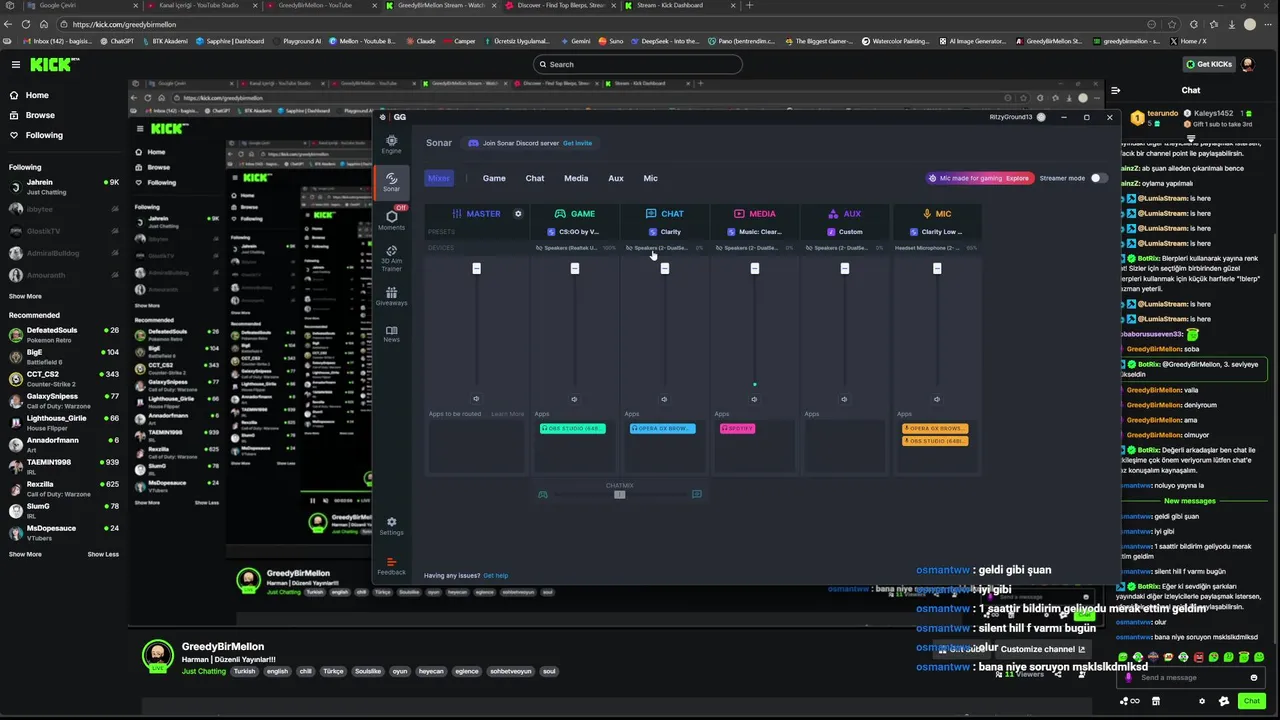The image size is (1280, 720).
Task: Select the Sonar icon in GG sidebar
Action: (391, 182)
